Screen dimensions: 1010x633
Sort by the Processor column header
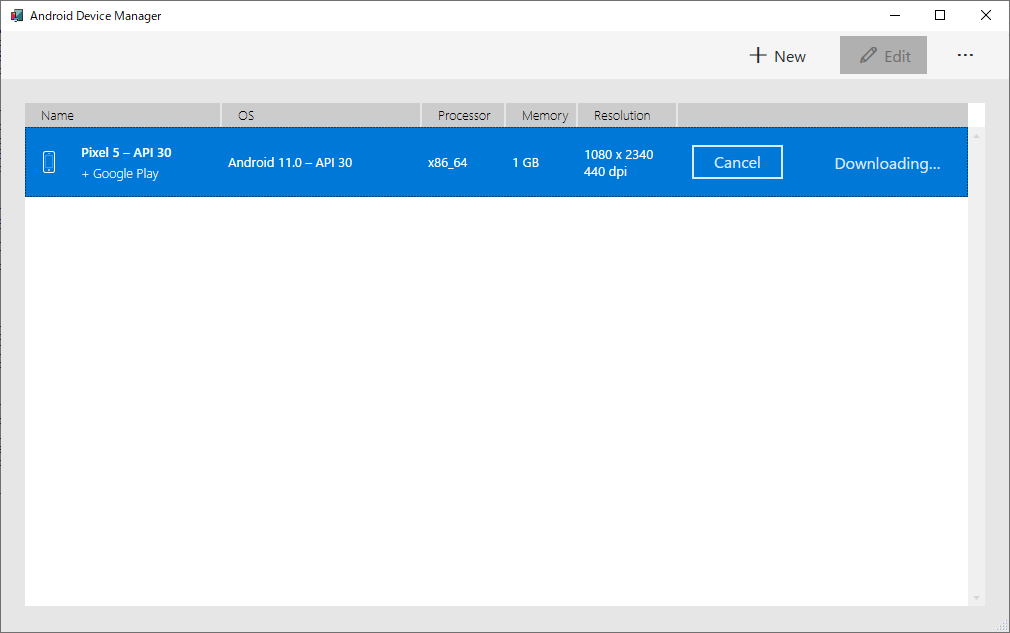tap(463, 115)
